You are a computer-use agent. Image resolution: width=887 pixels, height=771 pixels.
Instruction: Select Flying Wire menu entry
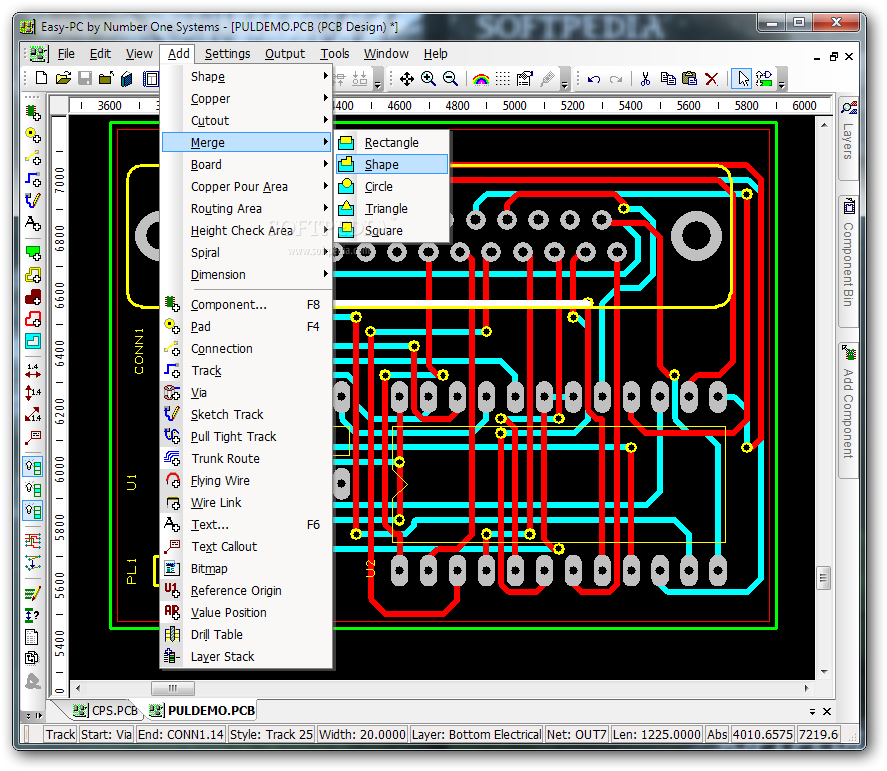(x=246, y=481)
